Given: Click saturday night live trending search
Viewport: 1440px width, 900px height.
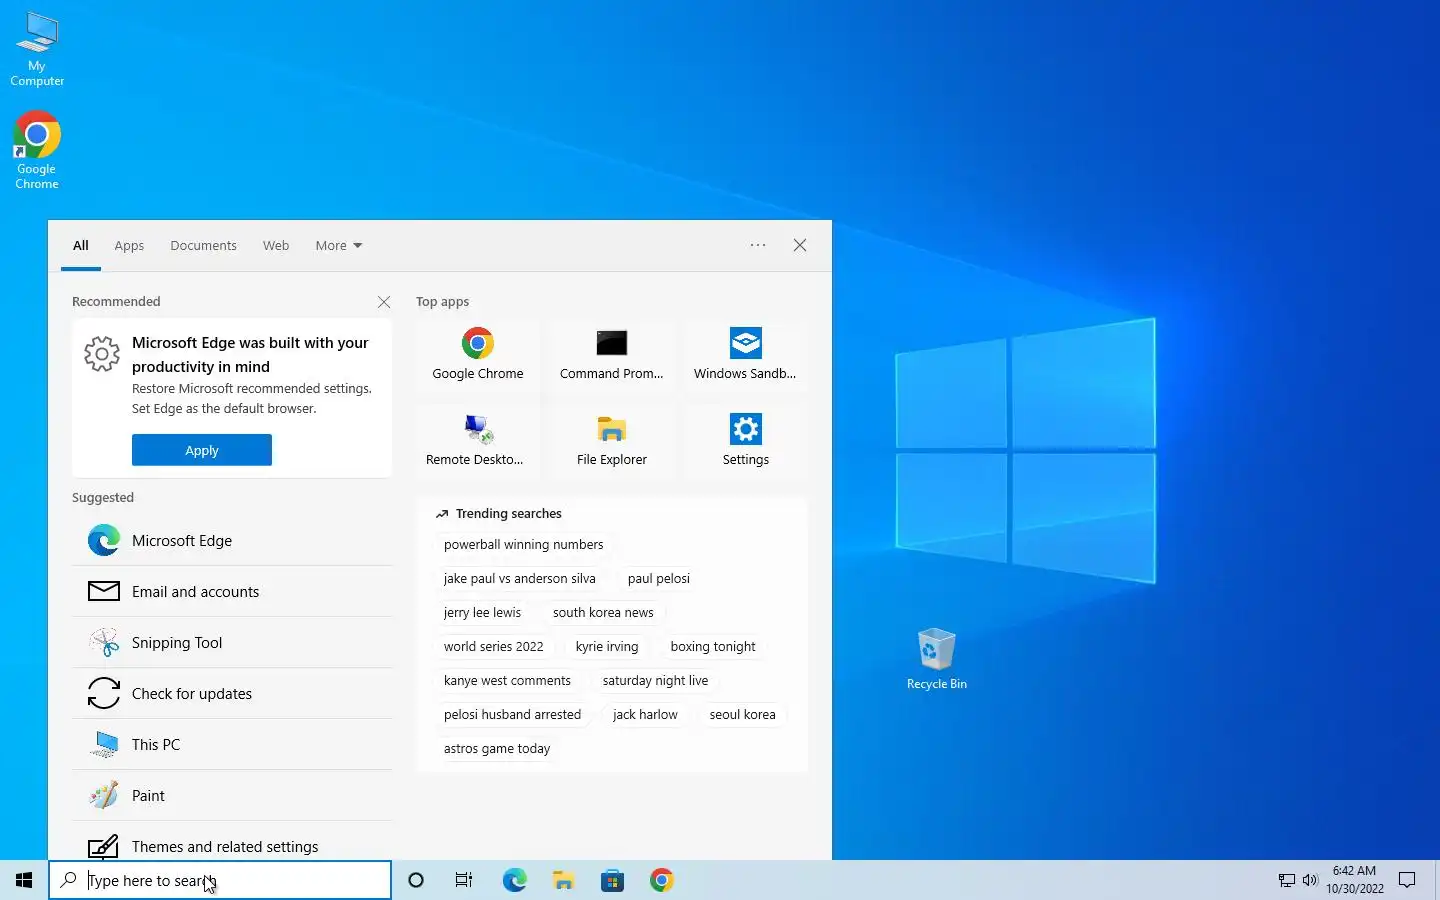Looking at the screenshot, I should click(655, 680).
